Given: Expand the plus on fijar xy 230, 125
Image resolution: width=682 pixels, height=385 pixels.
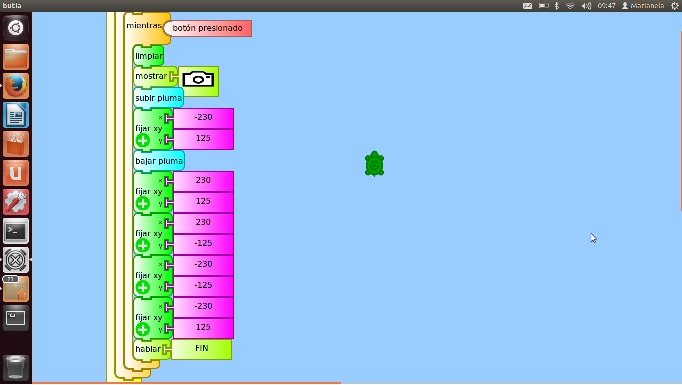Looking at the screenshot, I should click(x=143, y=203).
